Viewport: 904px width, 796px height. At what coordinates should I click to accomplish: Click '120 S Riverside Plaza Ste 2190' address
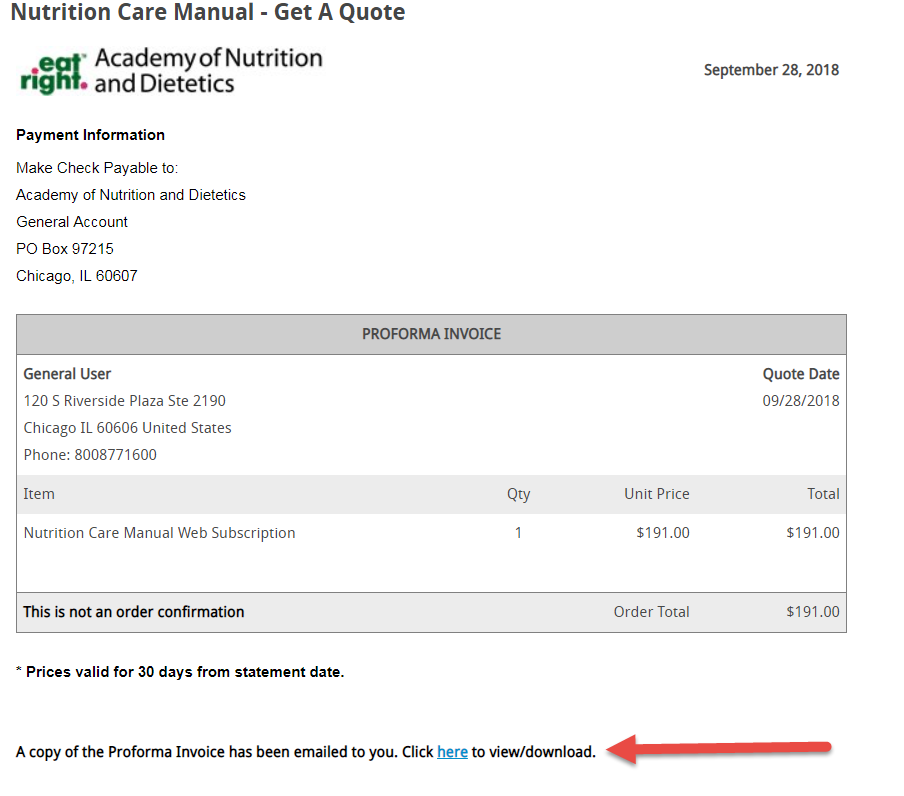(x=125, y=401)
